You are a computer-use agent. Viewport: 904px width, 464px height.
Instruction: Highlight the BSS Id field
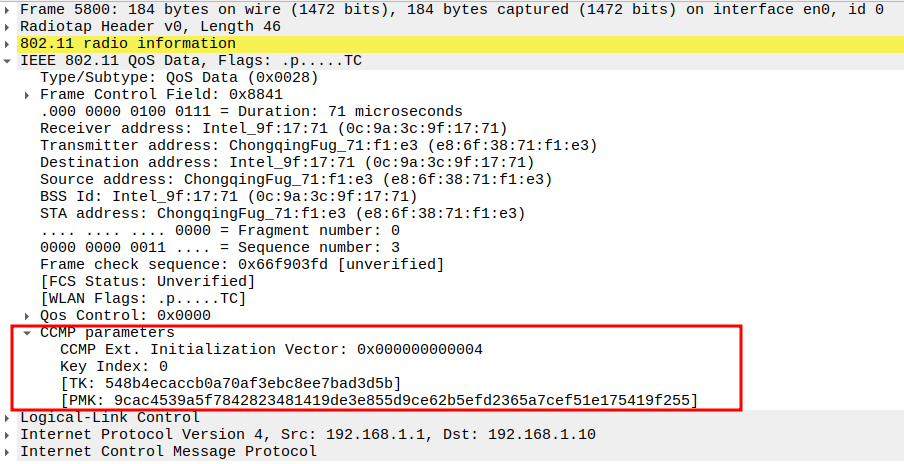228,196
